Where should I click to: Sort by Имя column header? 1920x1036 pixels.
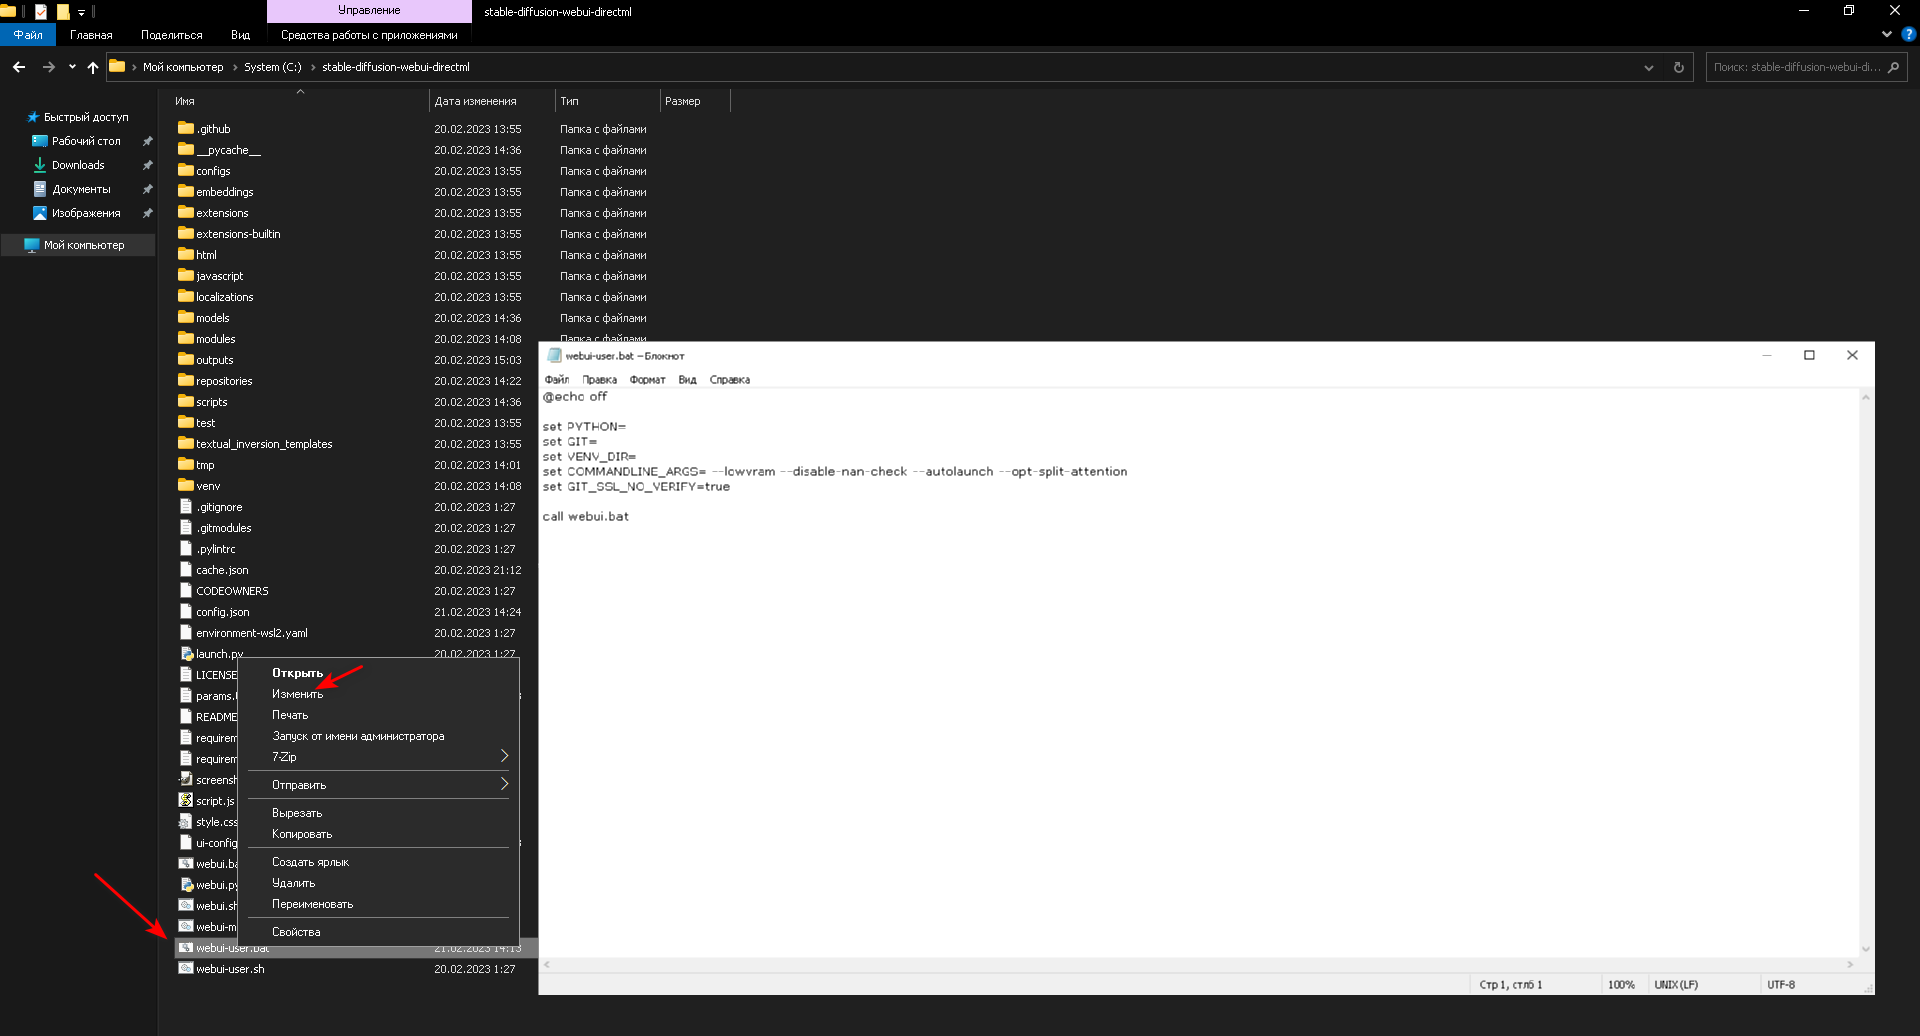(x=185, y=101)
